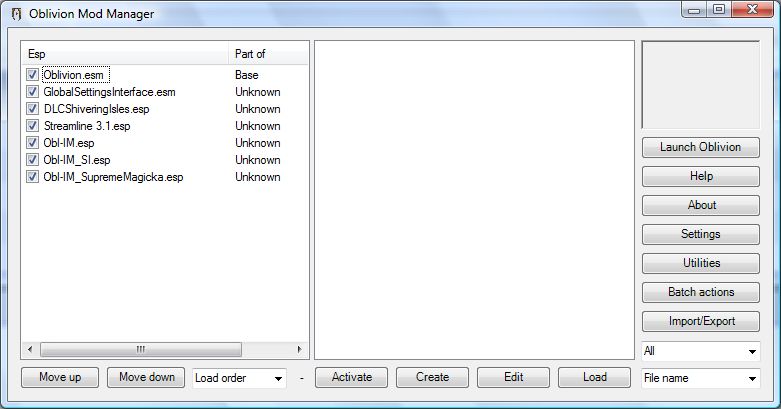Sort by the Part of column header
Image resolution: width=781 pixels, height=409 pixels.
click(268, 54)
